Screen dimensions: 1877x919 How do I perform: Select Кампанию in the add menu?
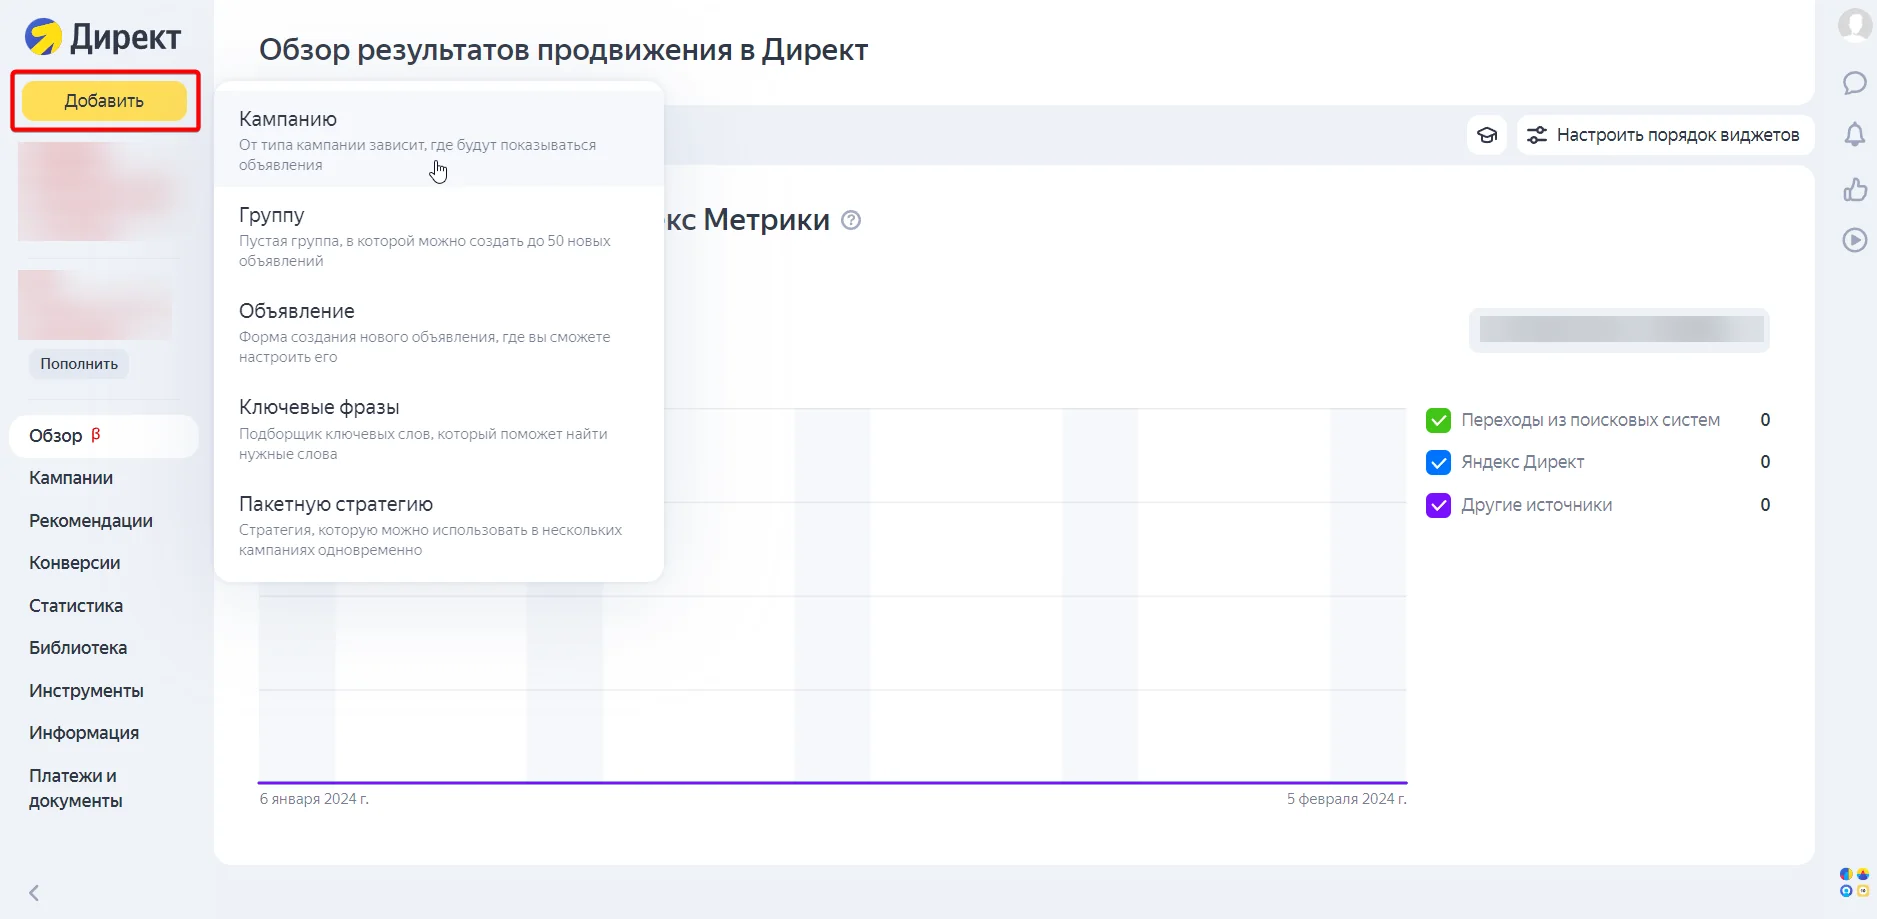[x=439, y=140]
